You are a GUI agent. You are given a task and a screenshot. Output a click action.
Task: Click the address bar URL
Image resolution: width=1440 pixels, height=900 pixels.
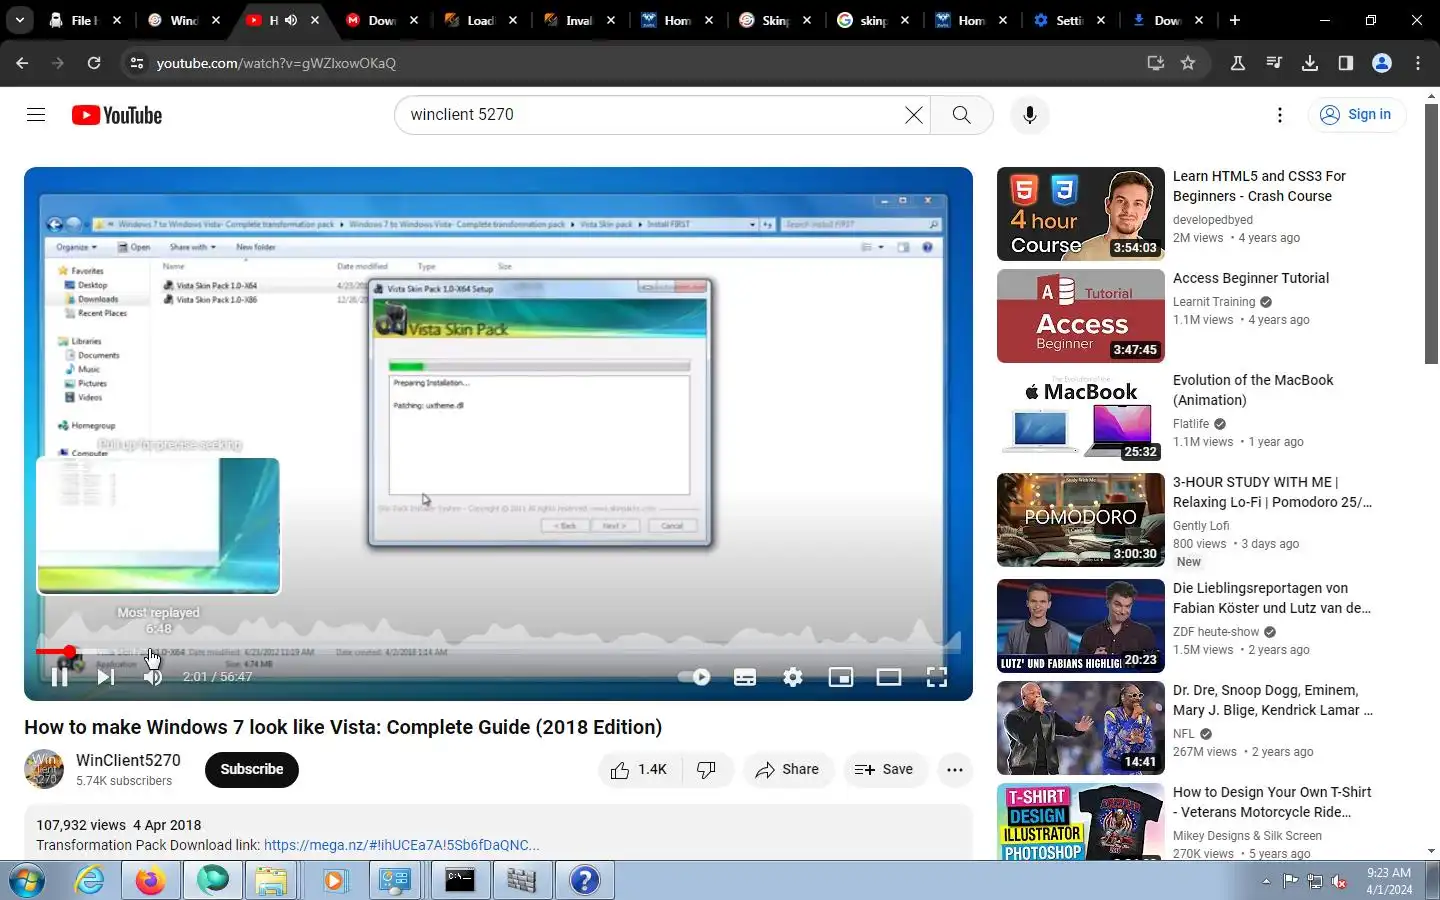(x=276, y=63)
